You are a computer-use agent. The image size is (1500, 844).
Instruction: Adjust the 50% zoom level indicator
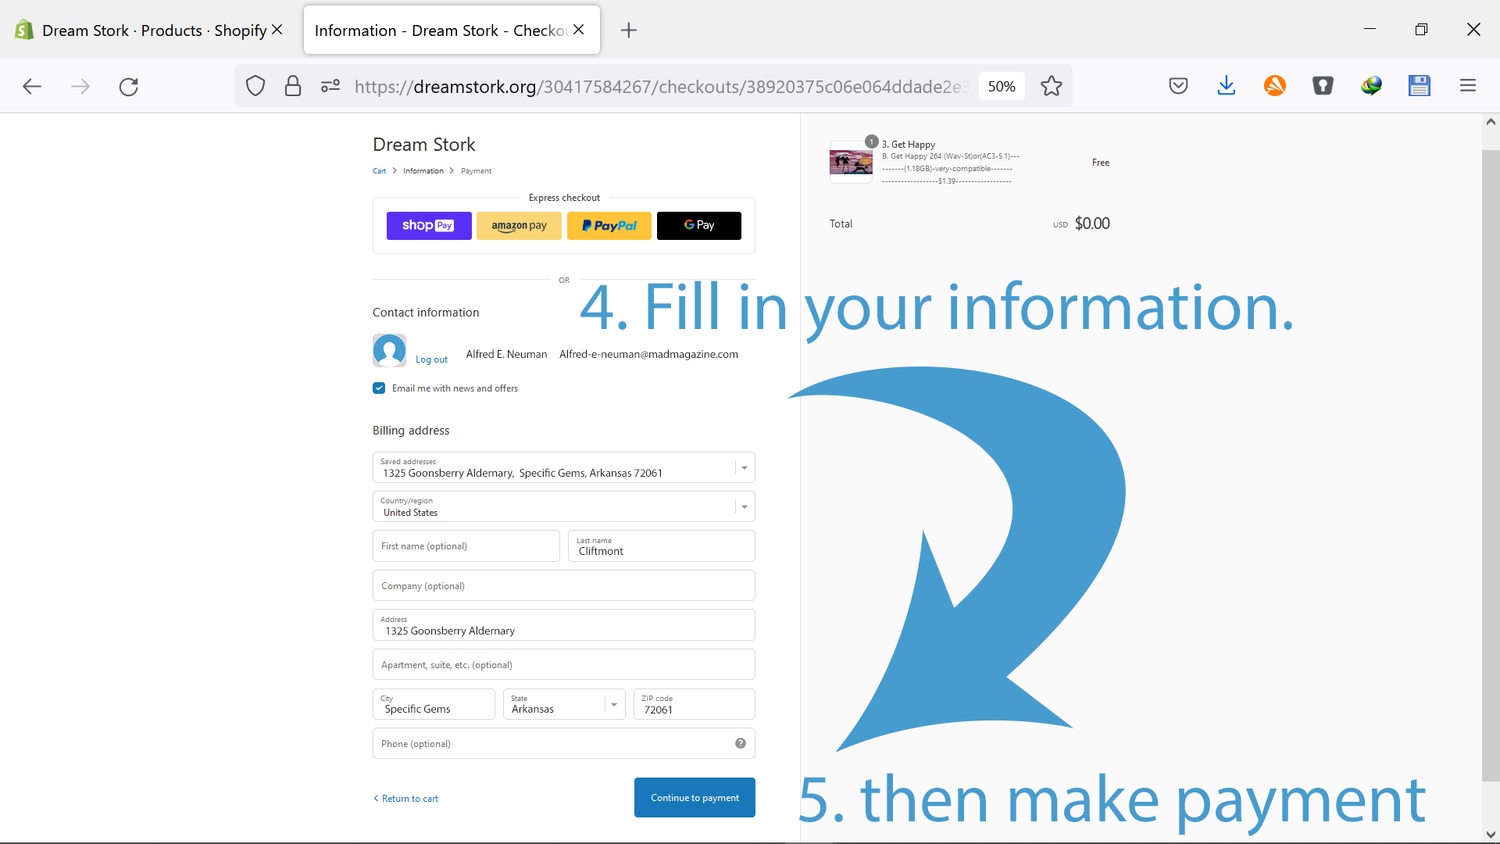coord(1001,87)
